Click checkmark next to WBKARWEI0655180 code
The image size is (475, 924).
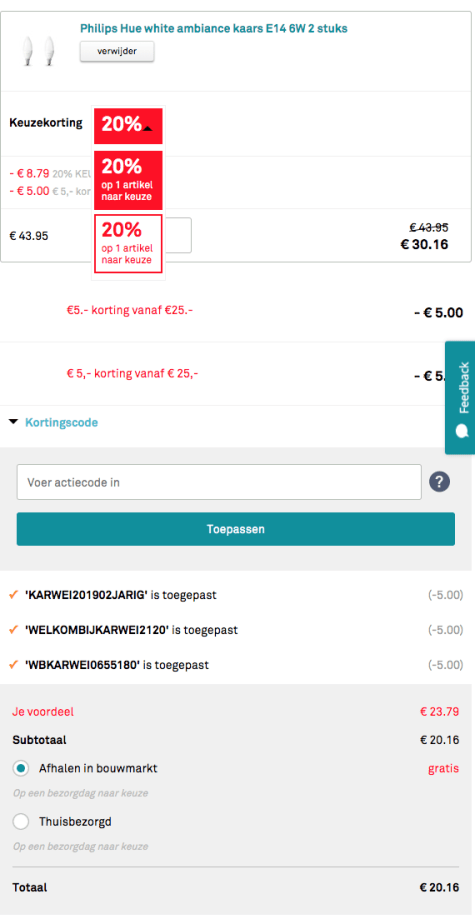pyautogui.click(x=14, y=665)
